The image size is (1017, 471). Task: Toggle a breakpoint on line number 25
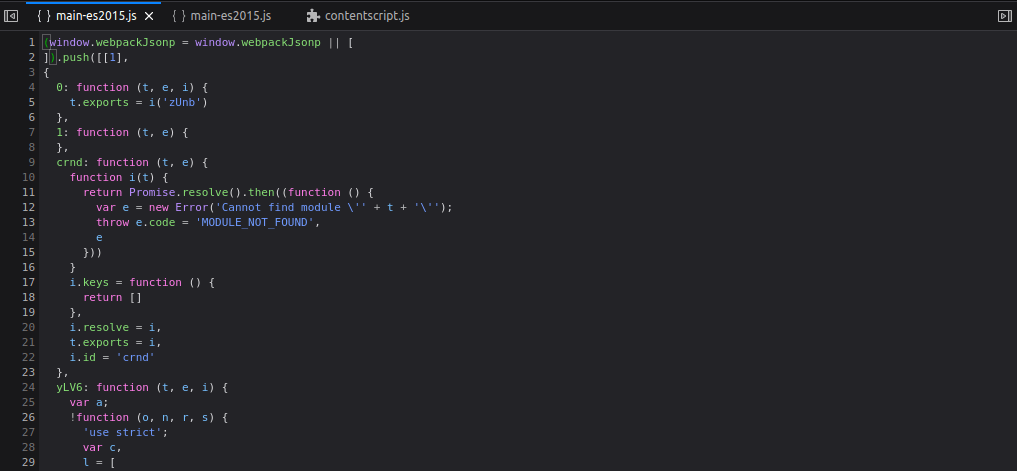[x=29, y=402]
